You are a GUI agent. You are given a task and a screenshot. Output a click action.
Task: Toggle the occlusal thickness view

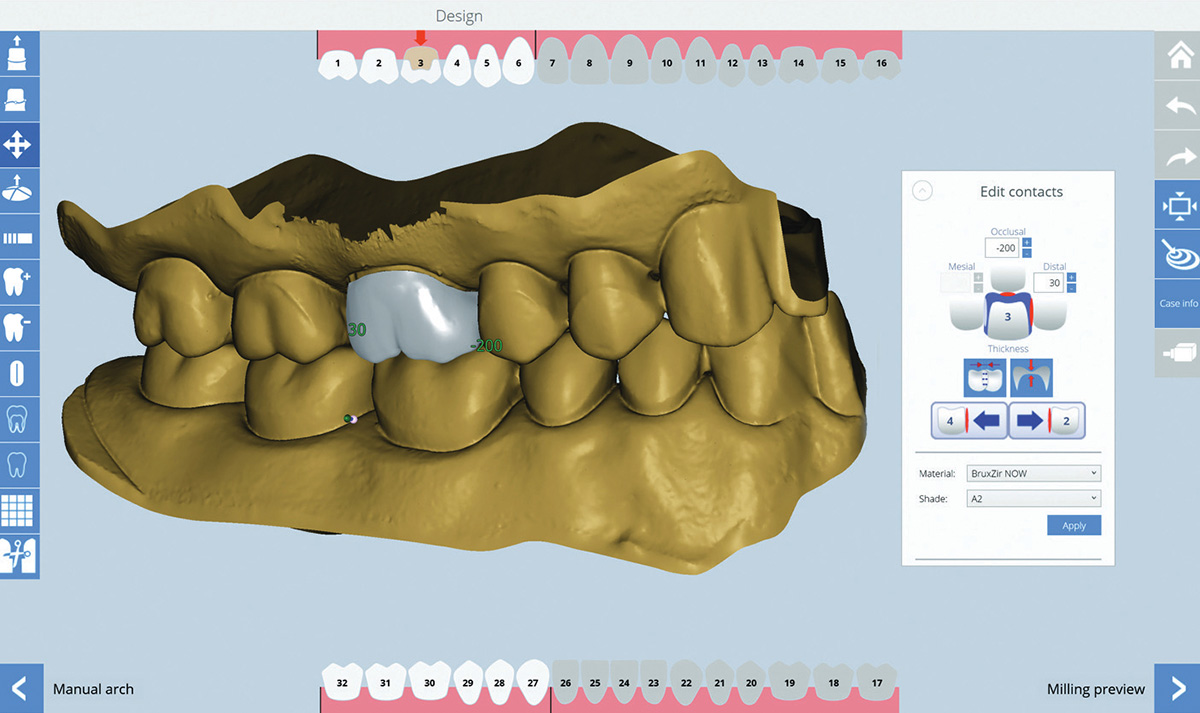(1030, 377)
